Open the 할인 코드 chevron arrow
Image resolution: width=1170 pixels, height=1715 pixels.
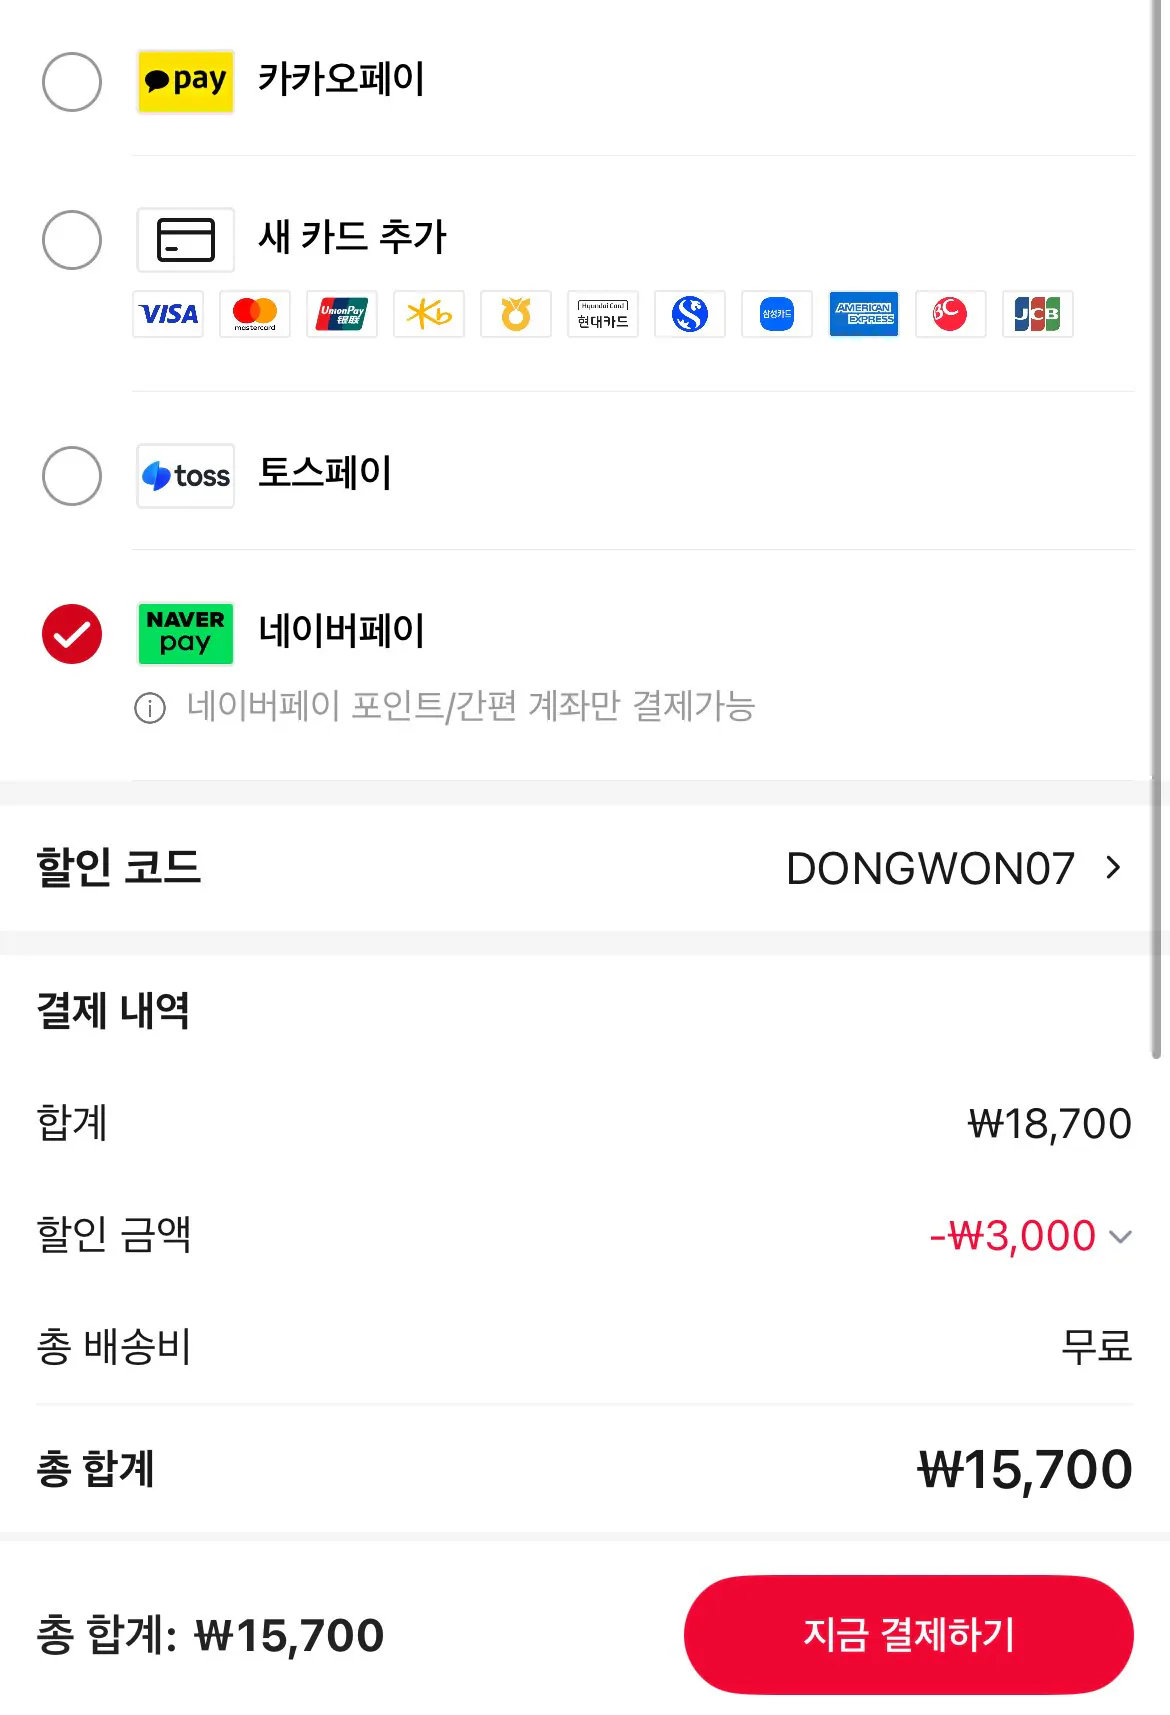pos(1113,867)
